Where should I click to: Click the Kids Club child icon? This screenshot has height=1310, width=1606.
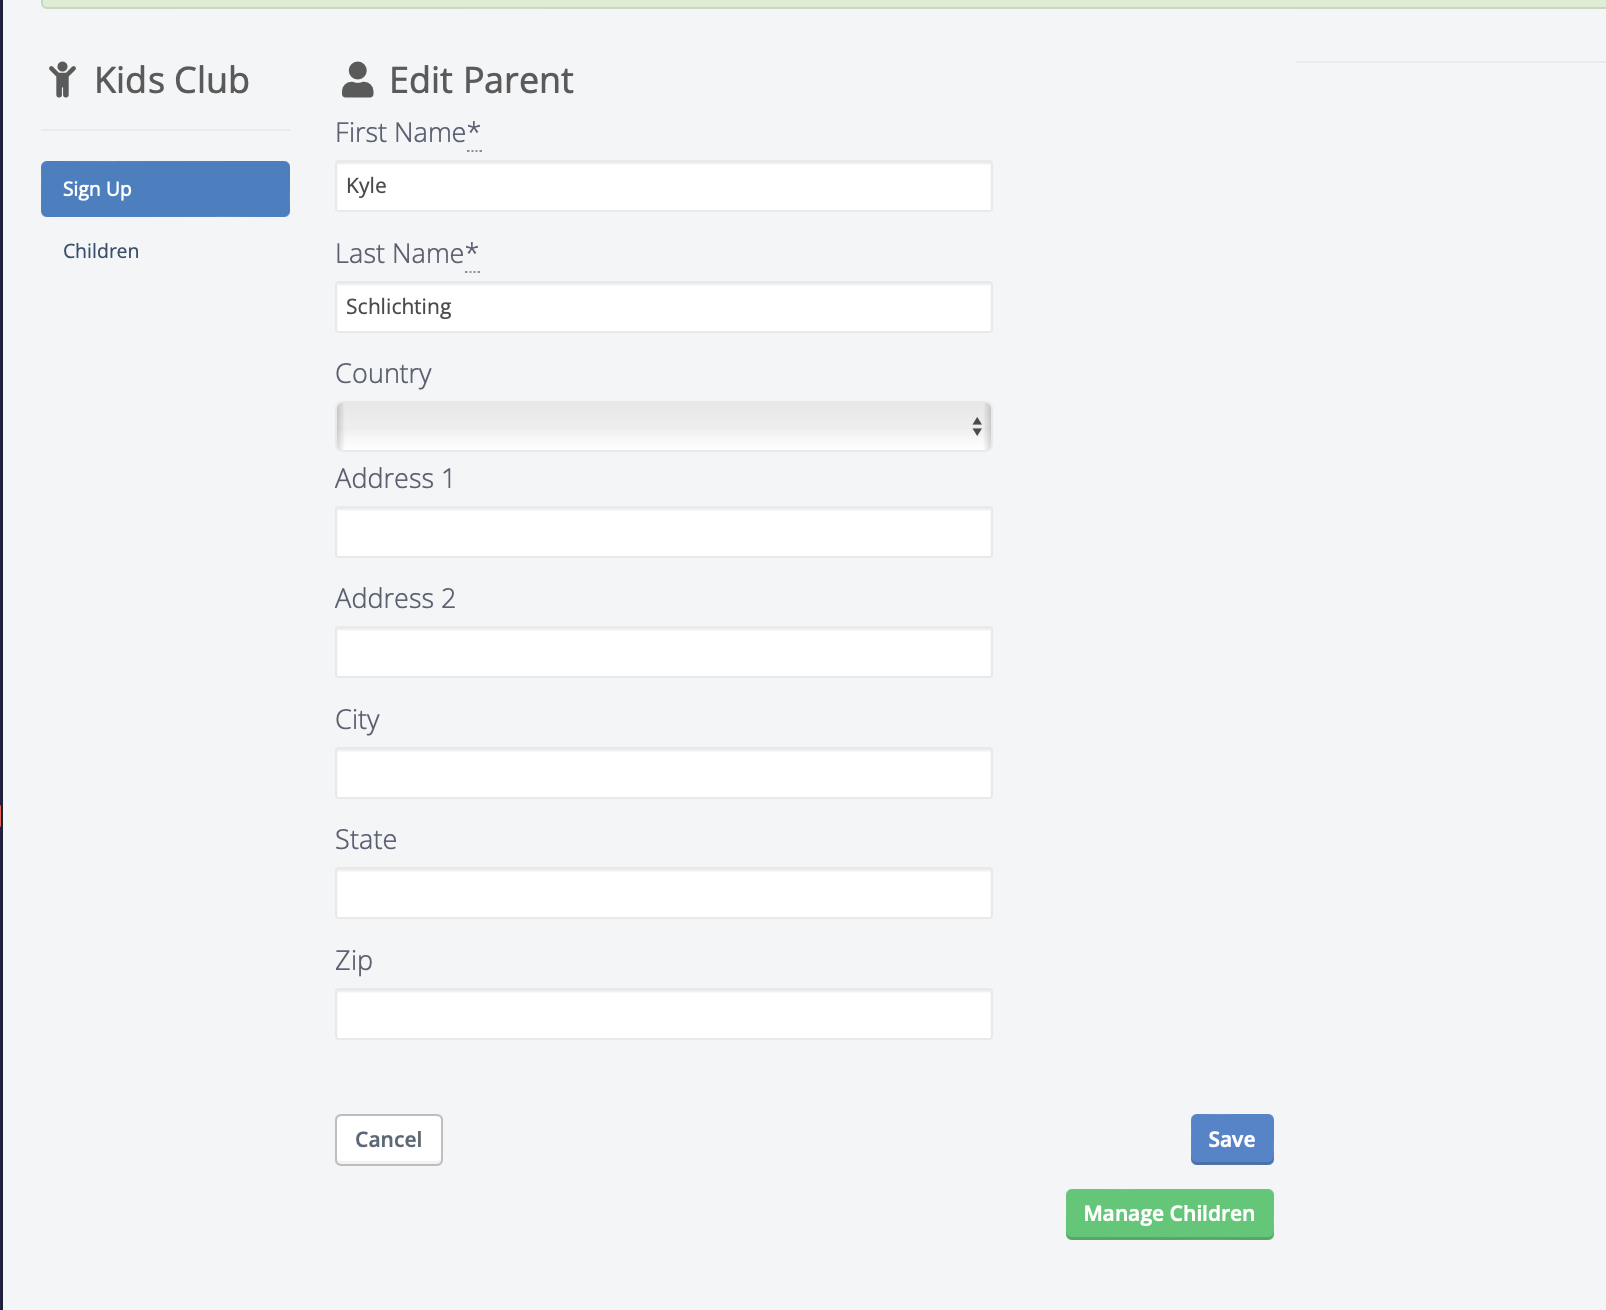[62, 80]
